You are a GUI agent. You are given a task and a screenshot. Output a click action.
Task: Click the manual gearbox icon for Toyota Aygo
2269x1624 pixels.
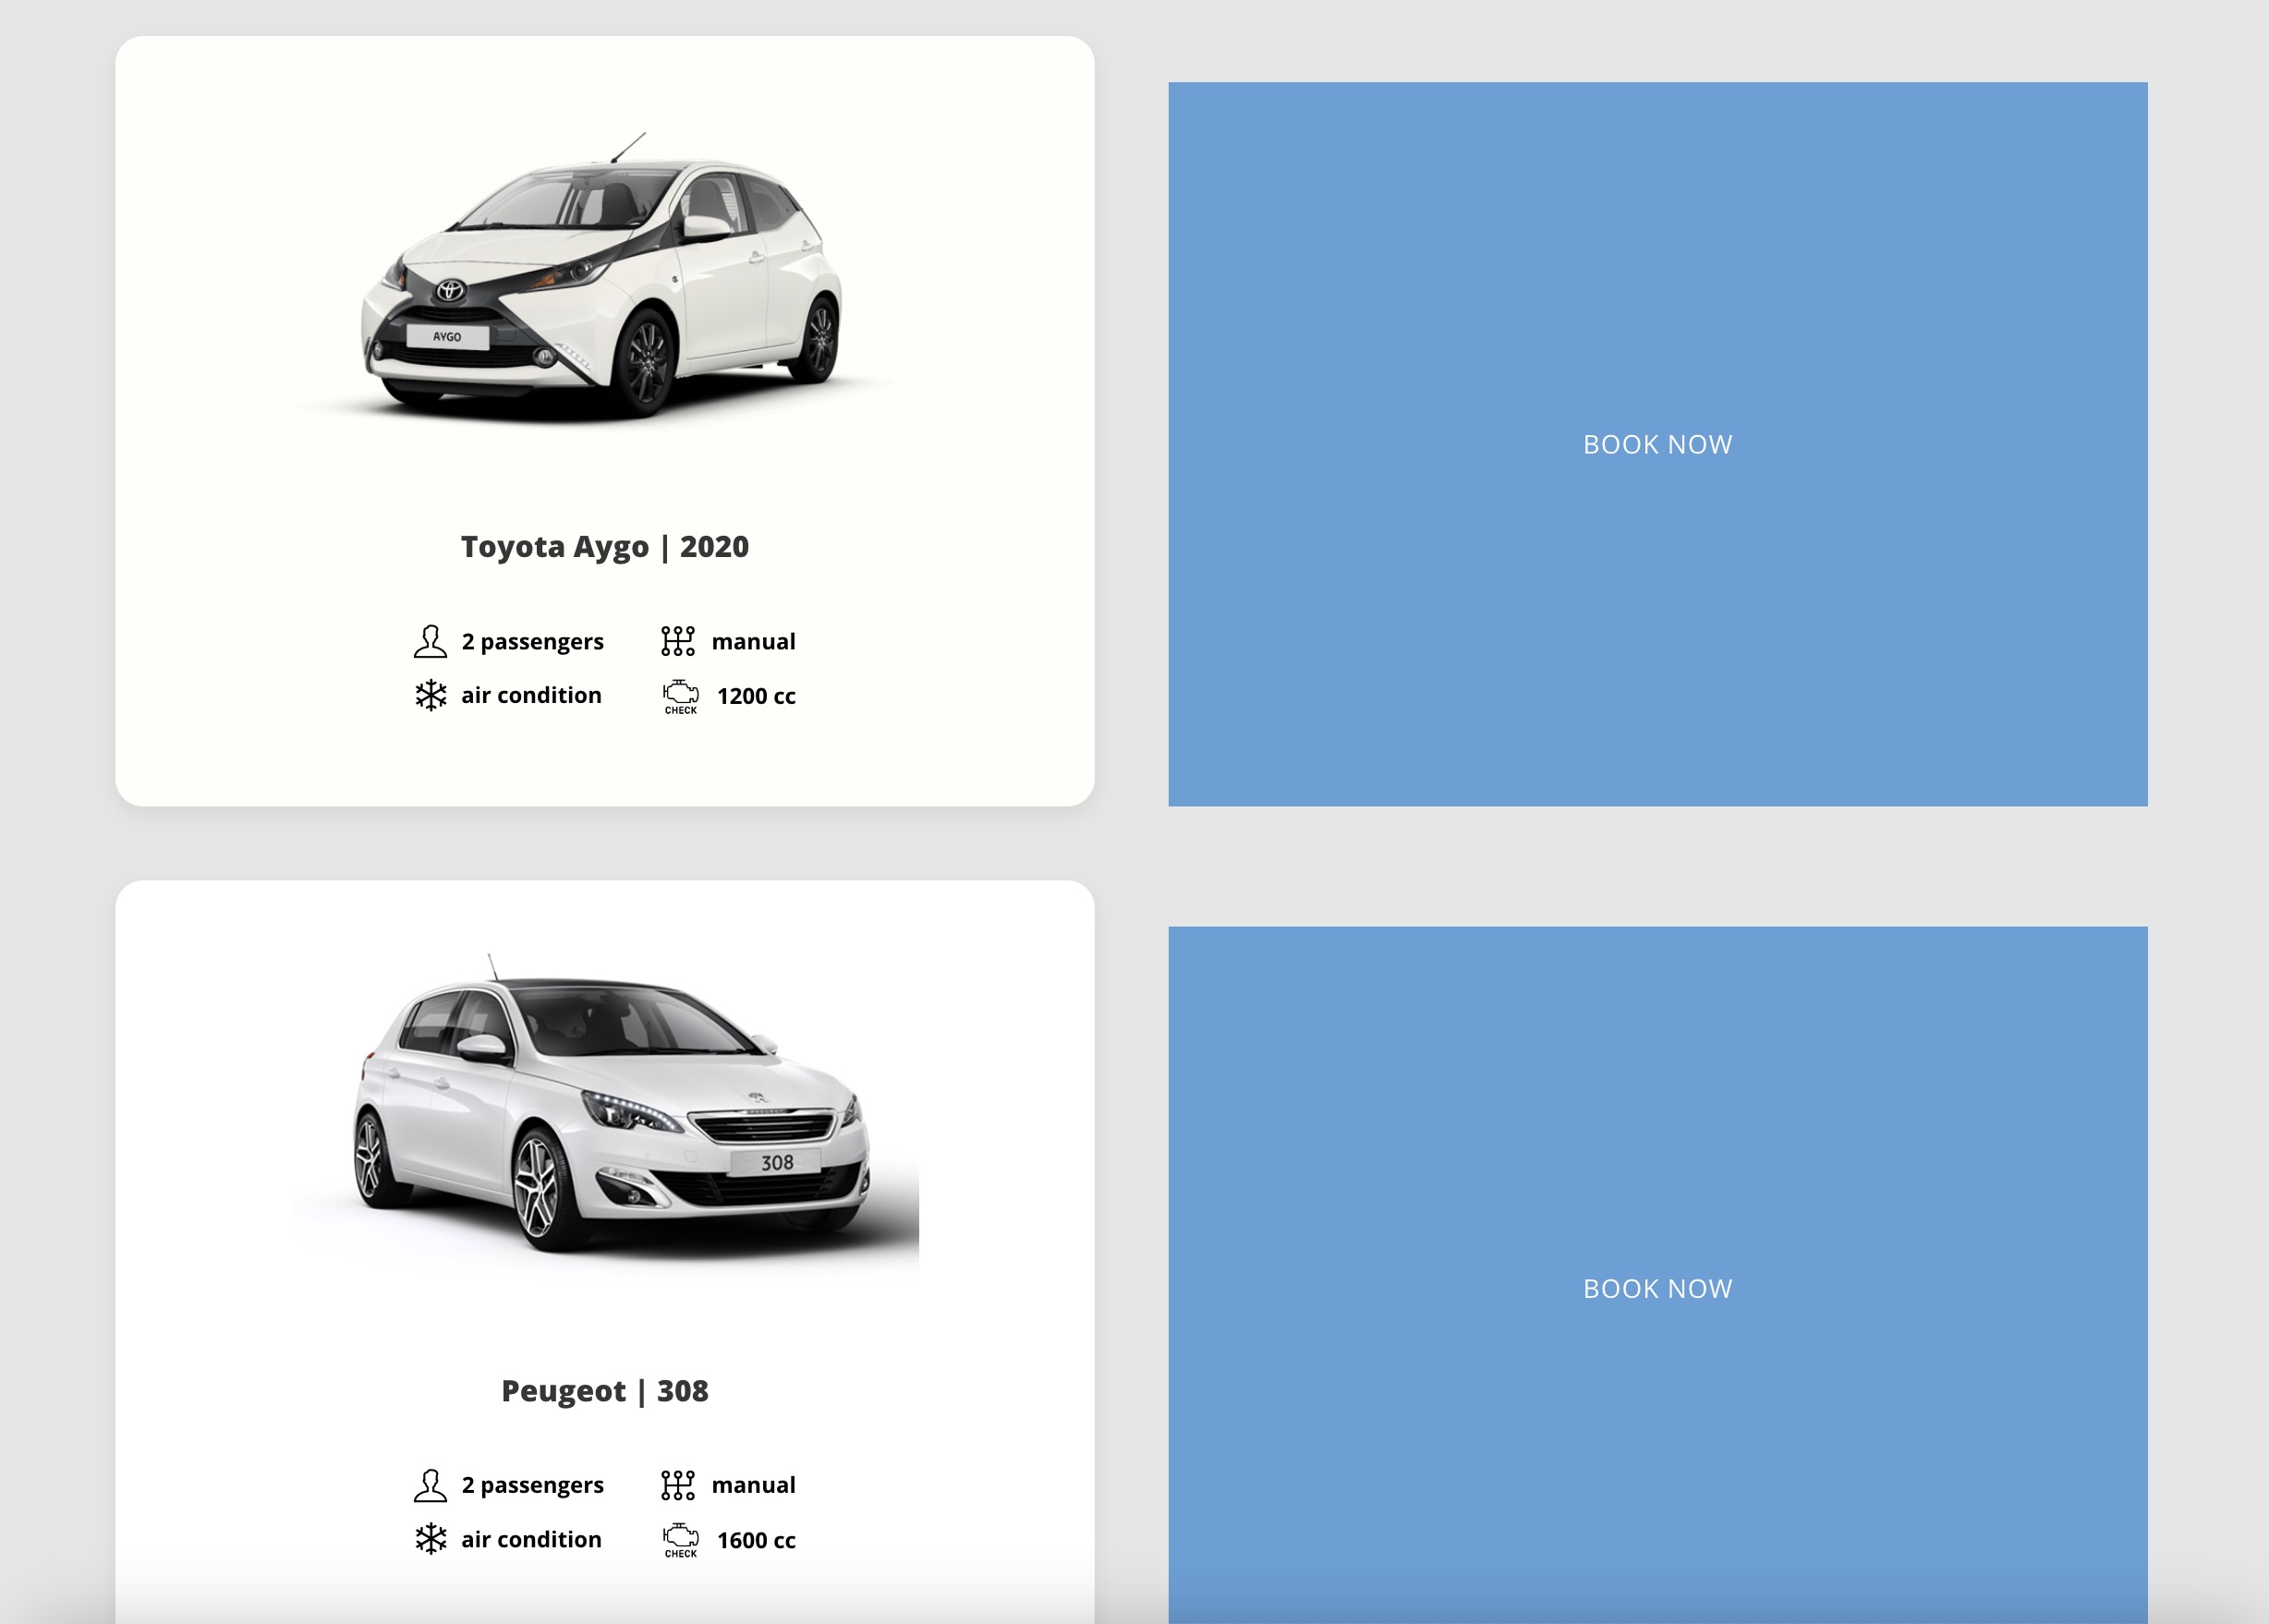[678, 641]
